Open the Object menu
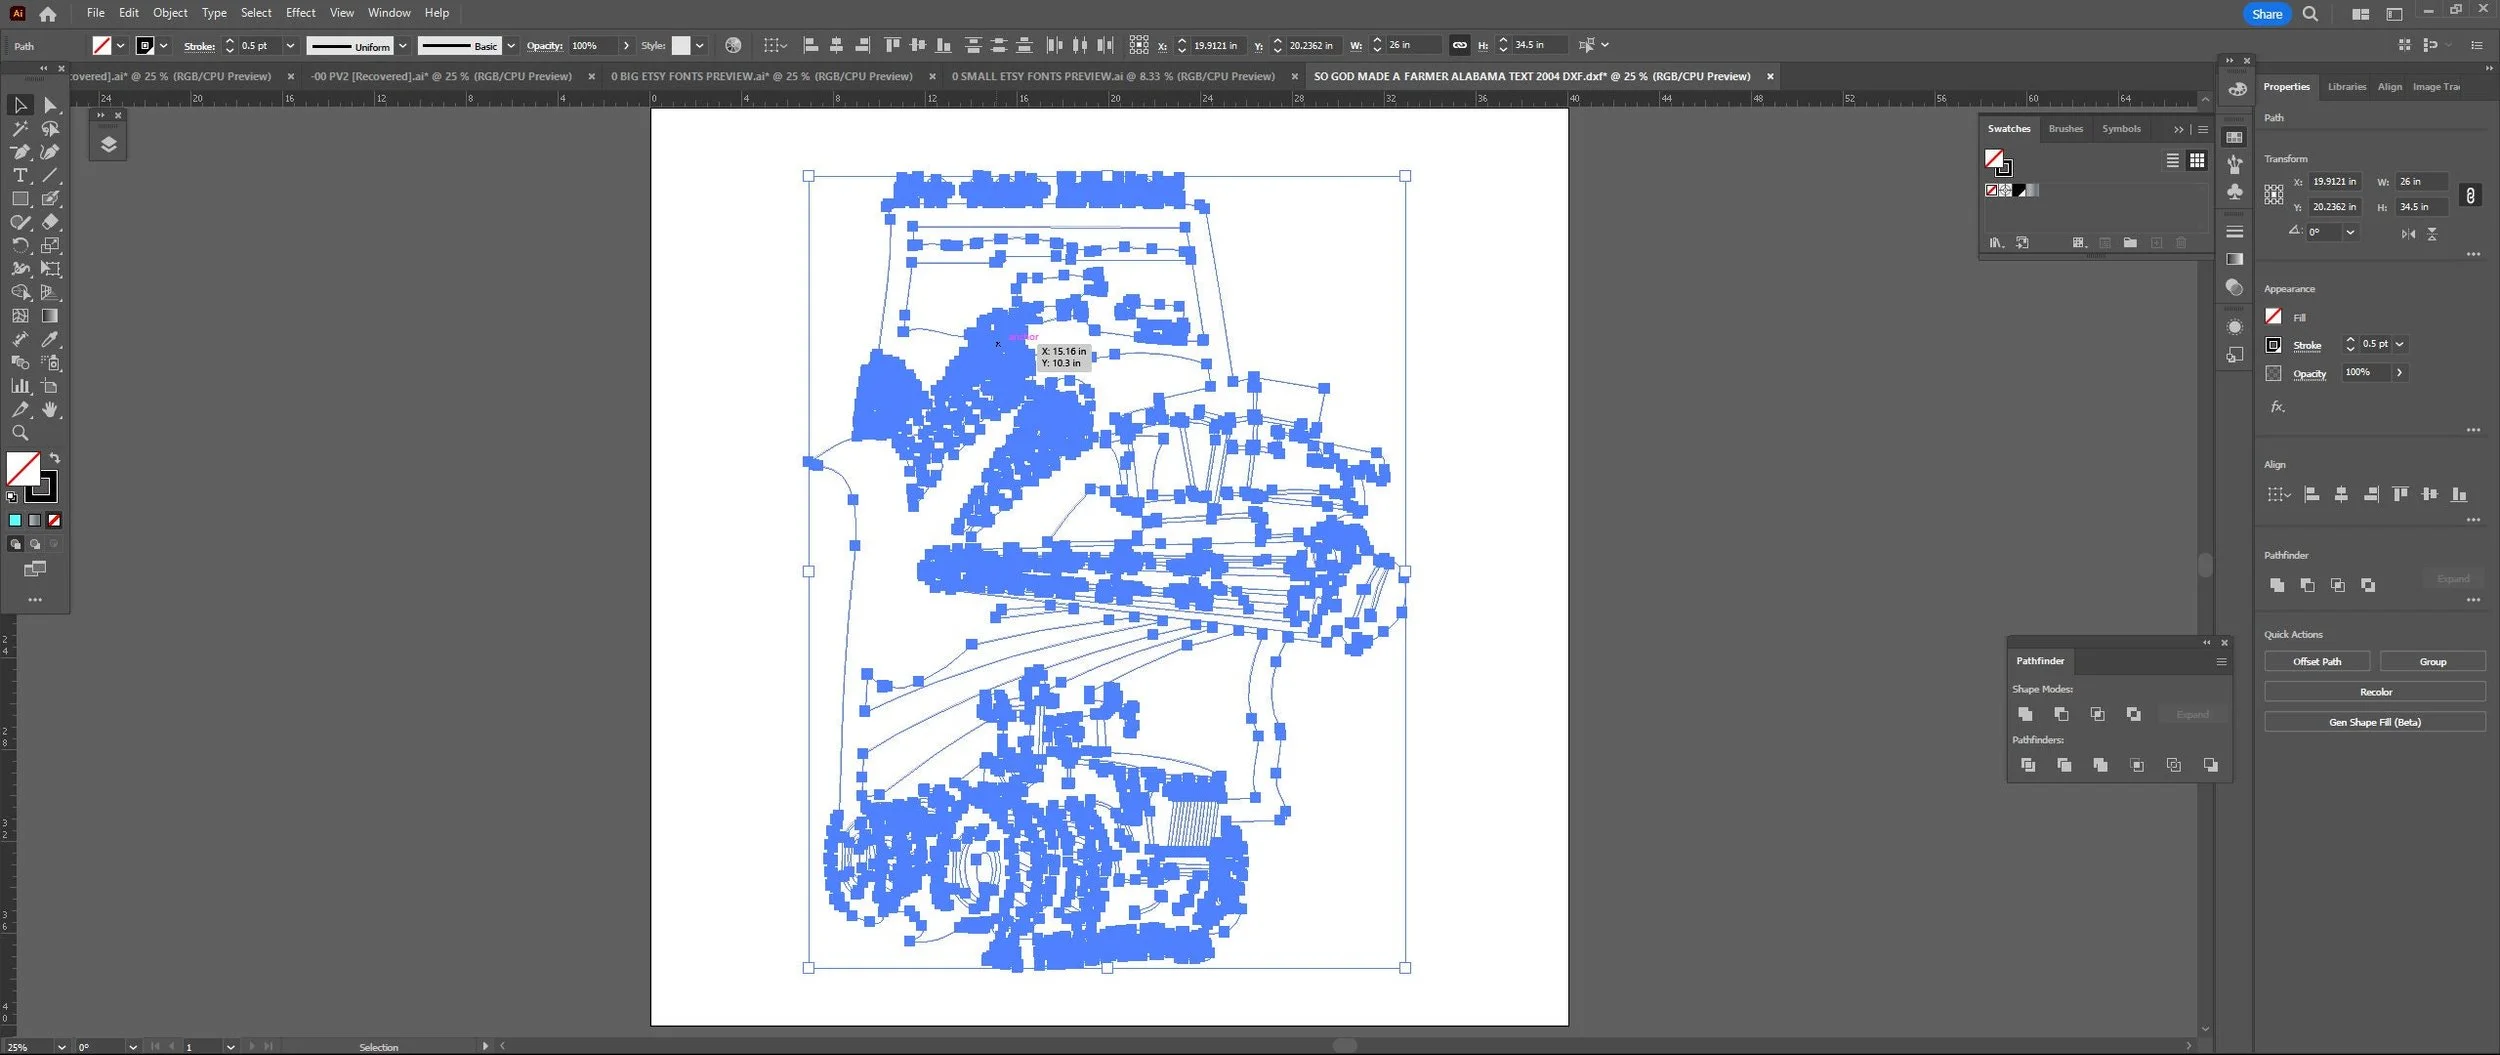This screenshot has width=2500, height=1055. [x=170, y=13]
